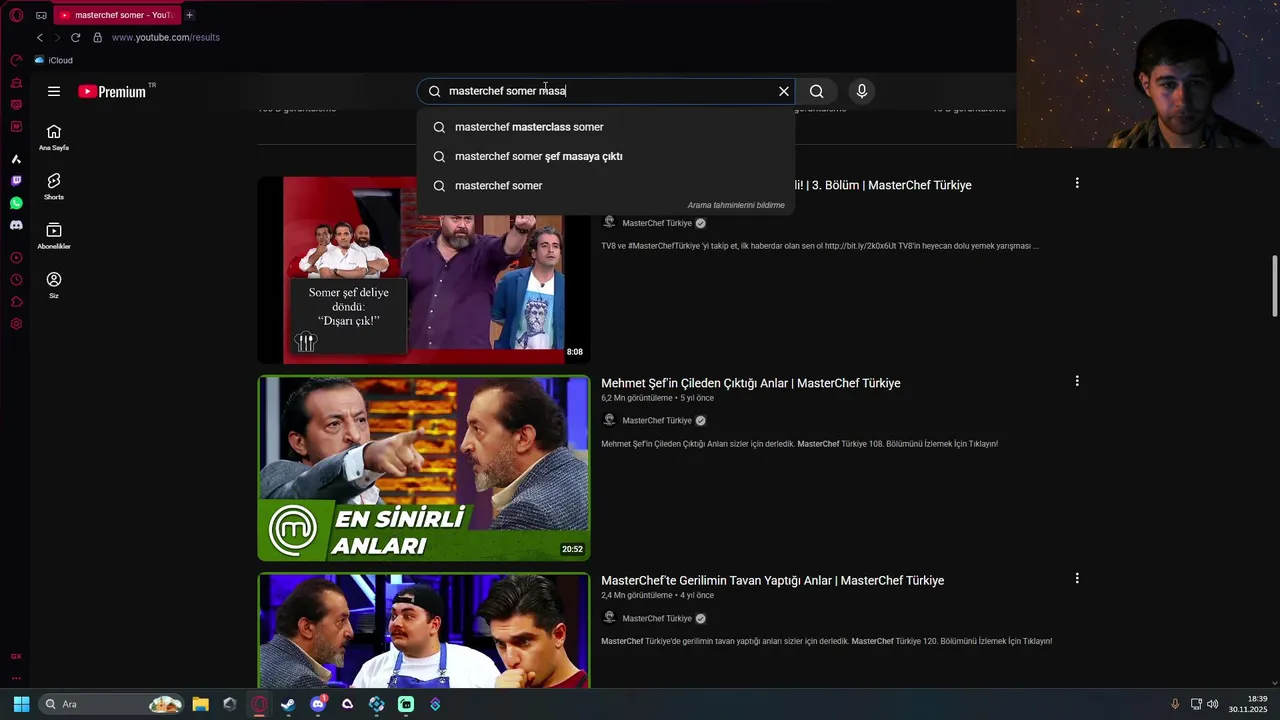The height and width of the screenshot is (720, 1280).
Task: Open Siz profile section in sidebar
Action: 54,285
